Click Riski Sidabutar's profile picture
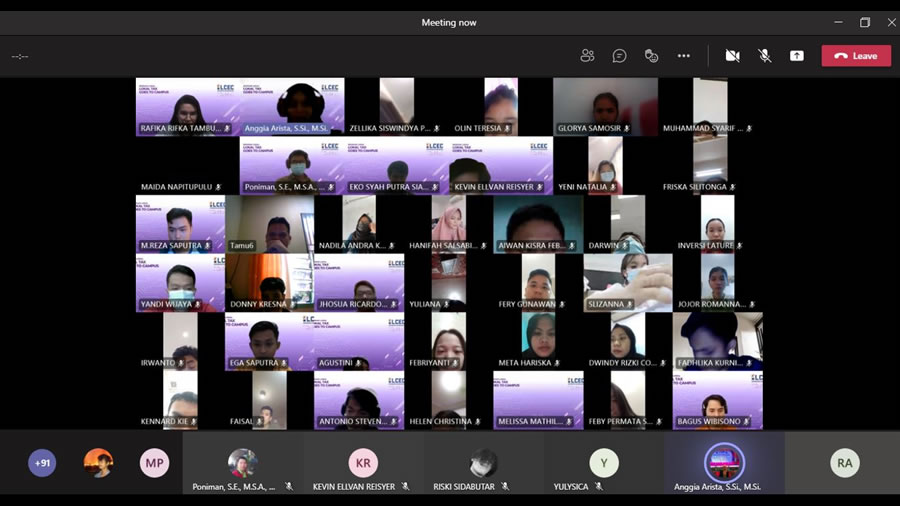 click(x=483, y=463)
